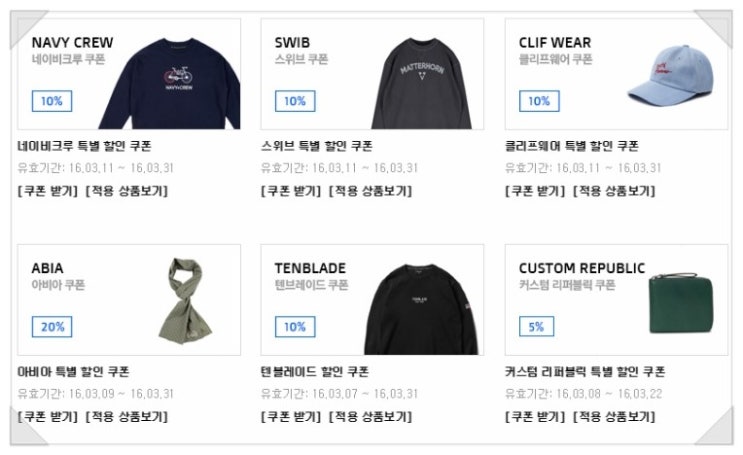The image size is (743, 455).
Task: Click 쿠폰 받기 under the Tenblade coupon
Action: coord(291,417)
